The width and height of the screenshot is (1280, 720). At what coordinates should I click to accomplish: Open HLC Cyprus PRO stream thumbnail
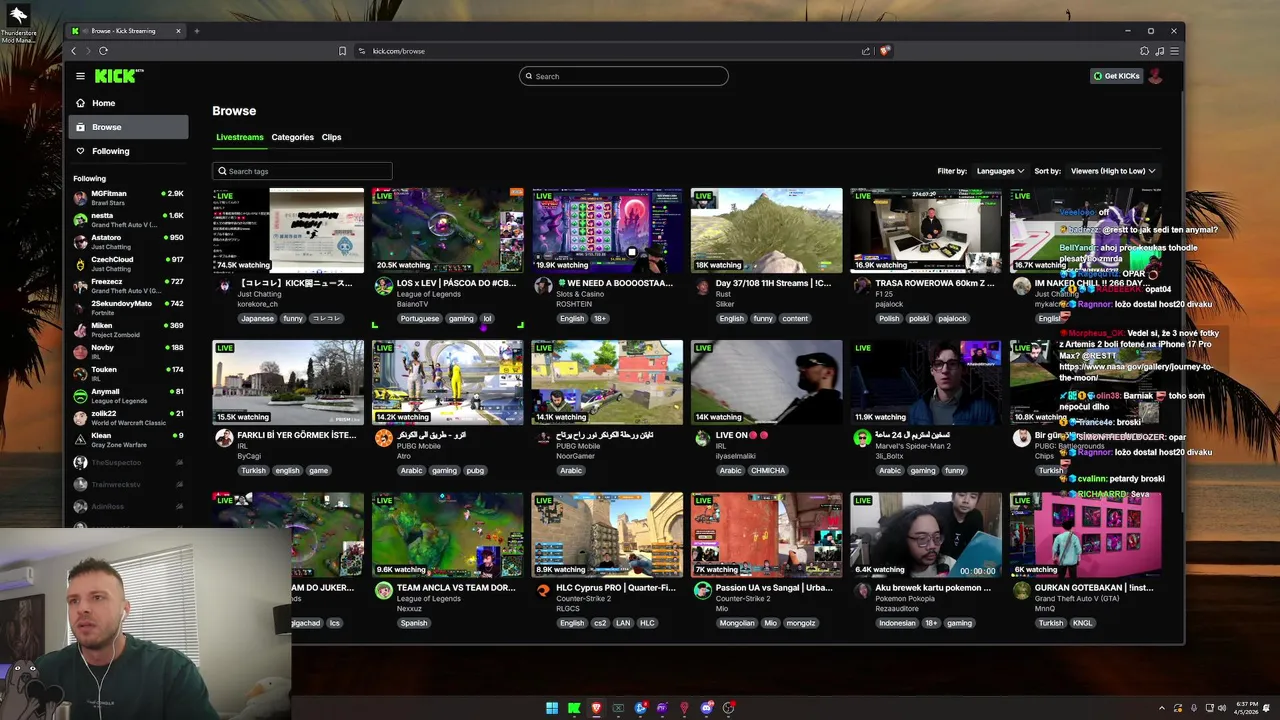pos(607,534)
